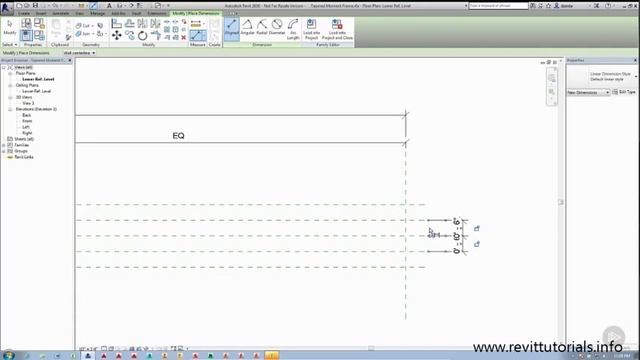640x360 pixels.
Task: Open Lower Ref. Level floor plan
Action: point(38,79)
